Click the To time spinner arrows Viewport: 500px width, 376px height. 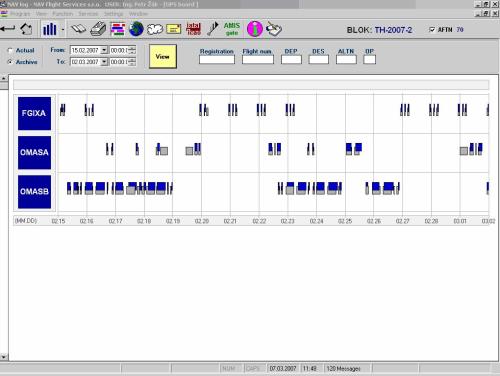tap(132, 62)
